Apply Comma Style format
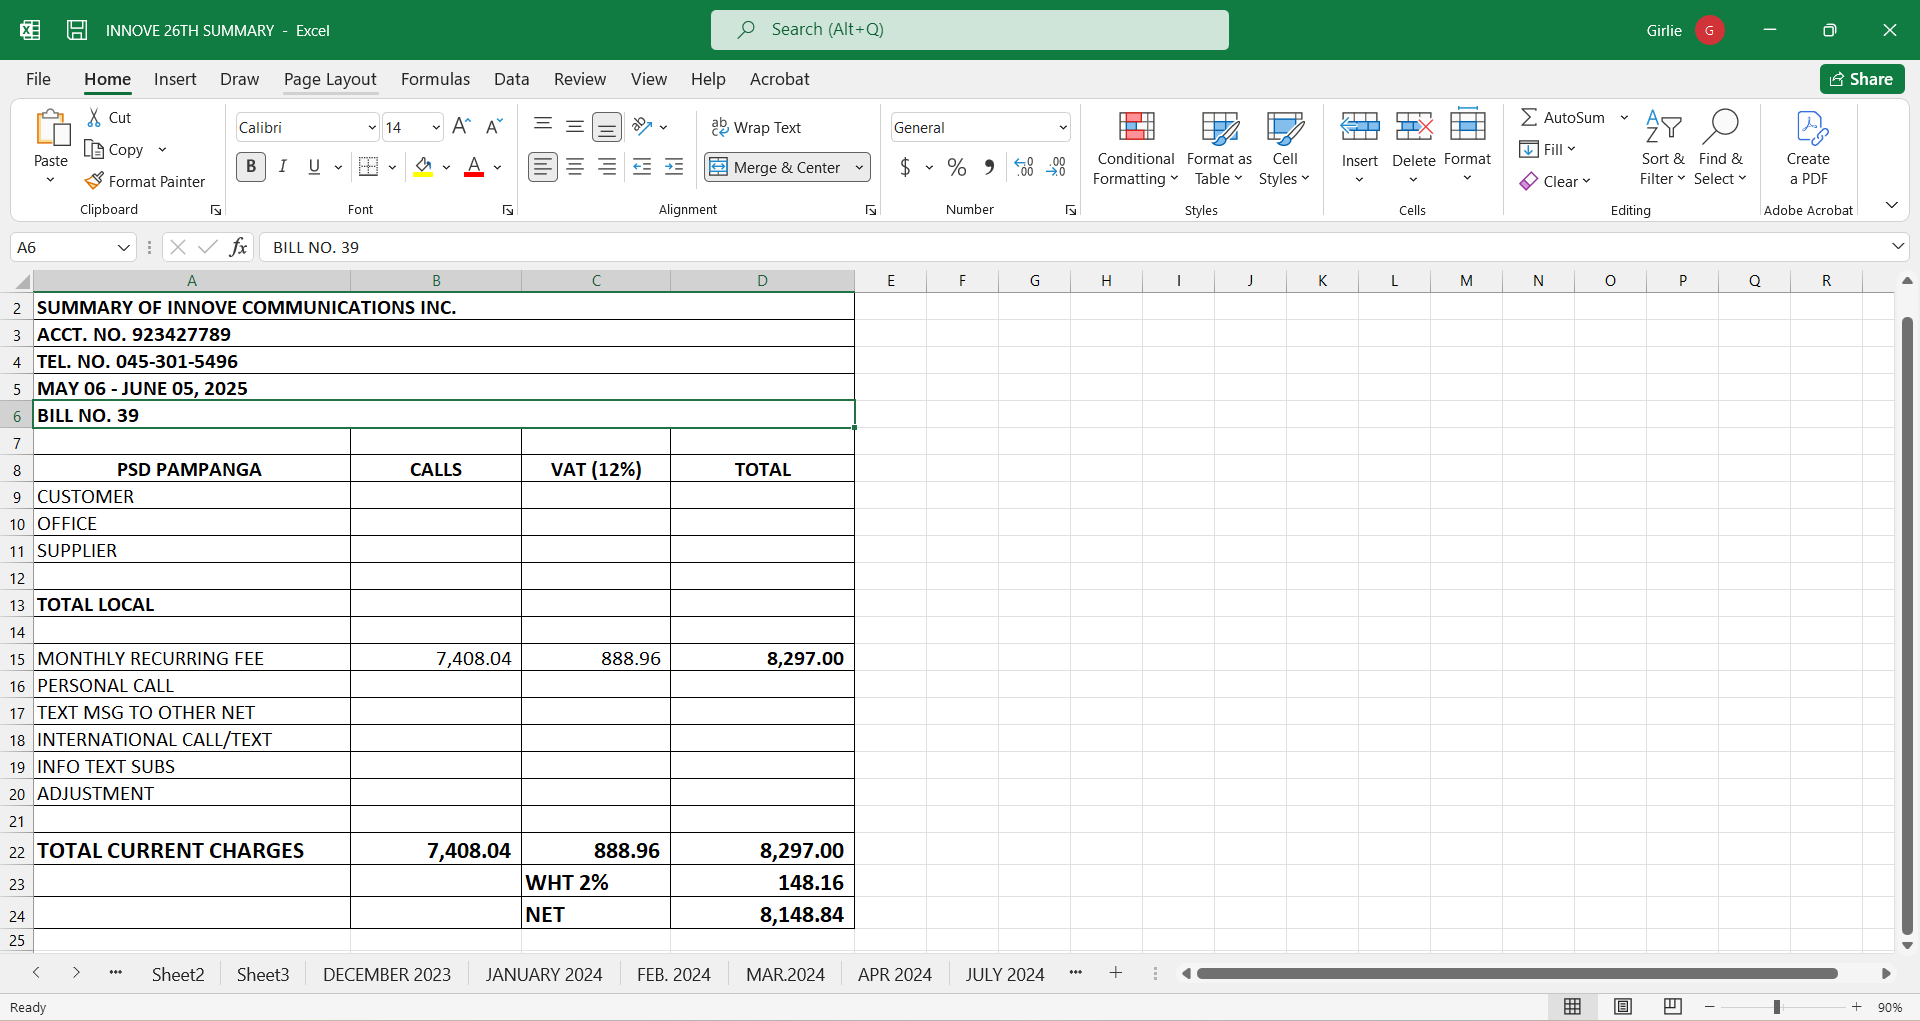The image size is (1920, 1021). (x=989, y=167)
